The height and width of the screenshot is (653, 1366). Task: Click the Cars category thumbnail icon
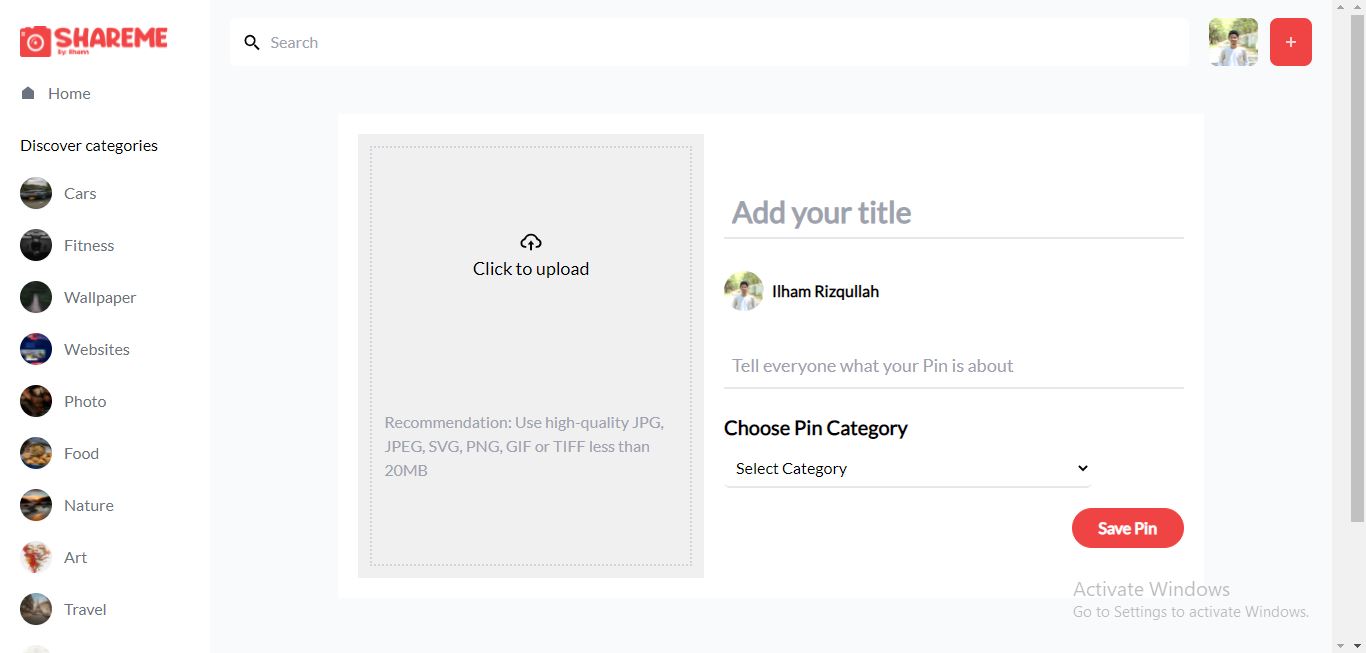[x=36, y=193]
